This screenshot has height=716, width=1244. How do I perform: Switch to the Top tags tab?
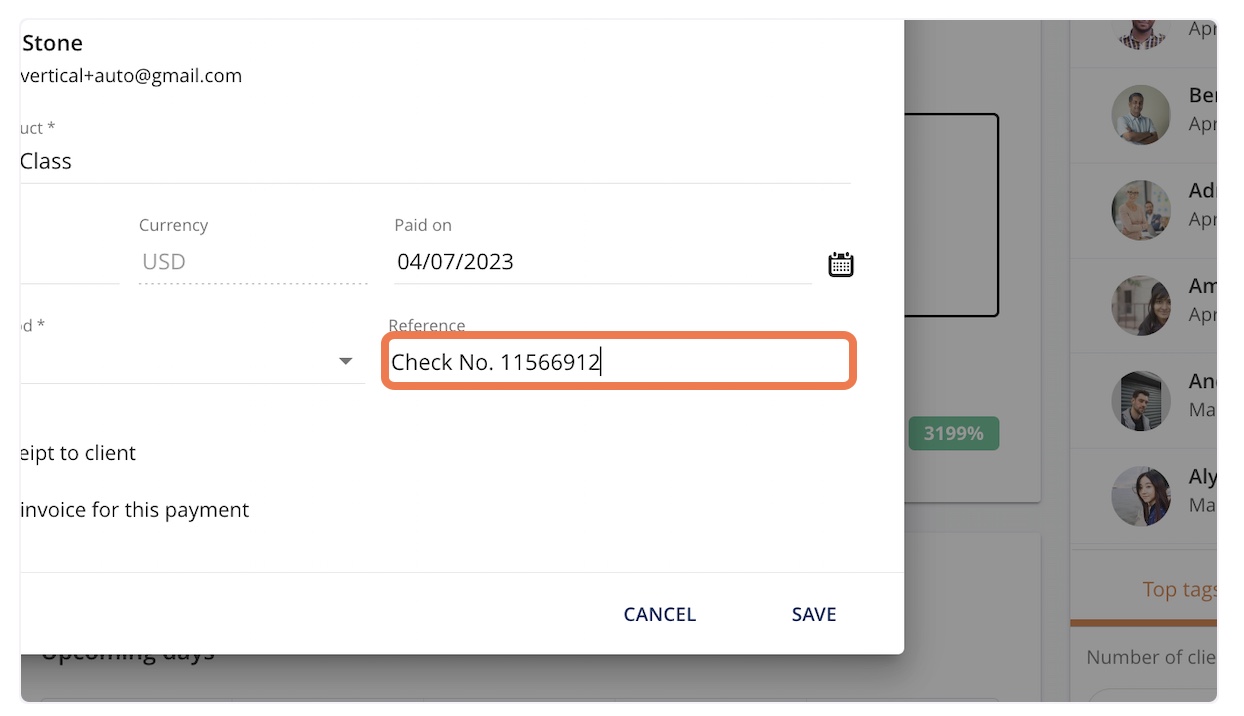point(1180,589)
